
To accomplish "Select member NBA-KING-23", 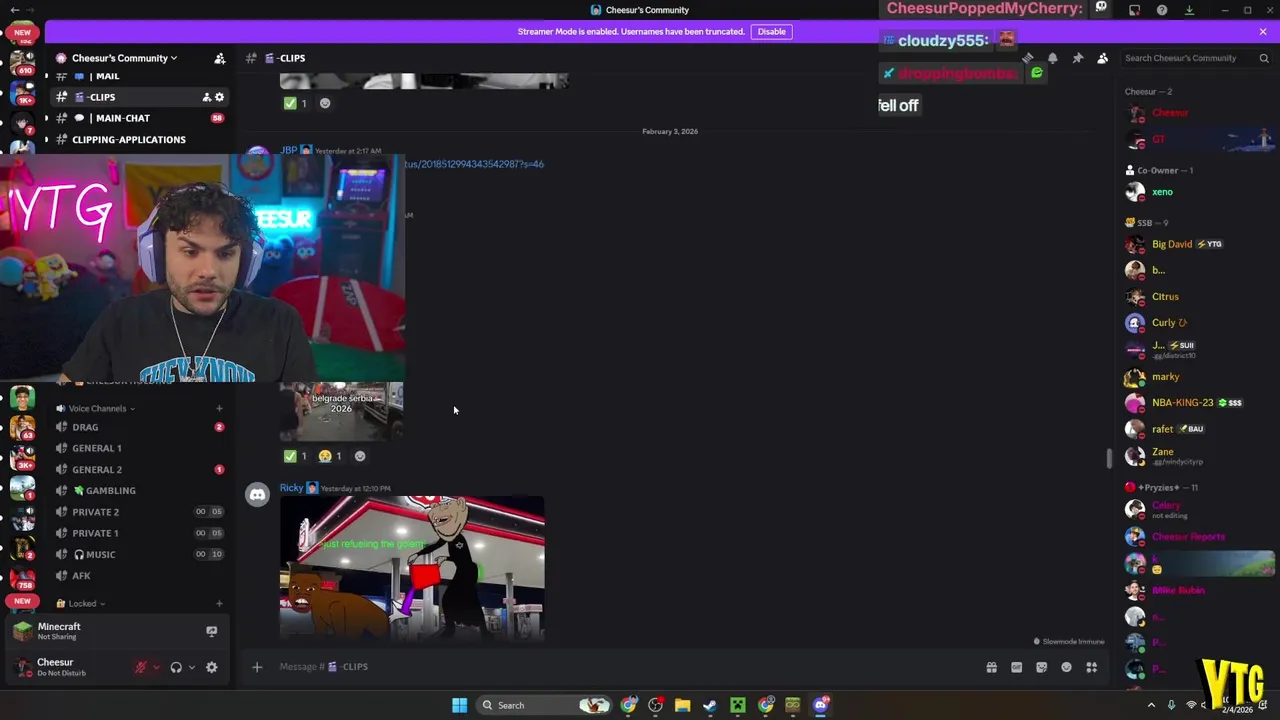I will click(x=1182, y=403).
